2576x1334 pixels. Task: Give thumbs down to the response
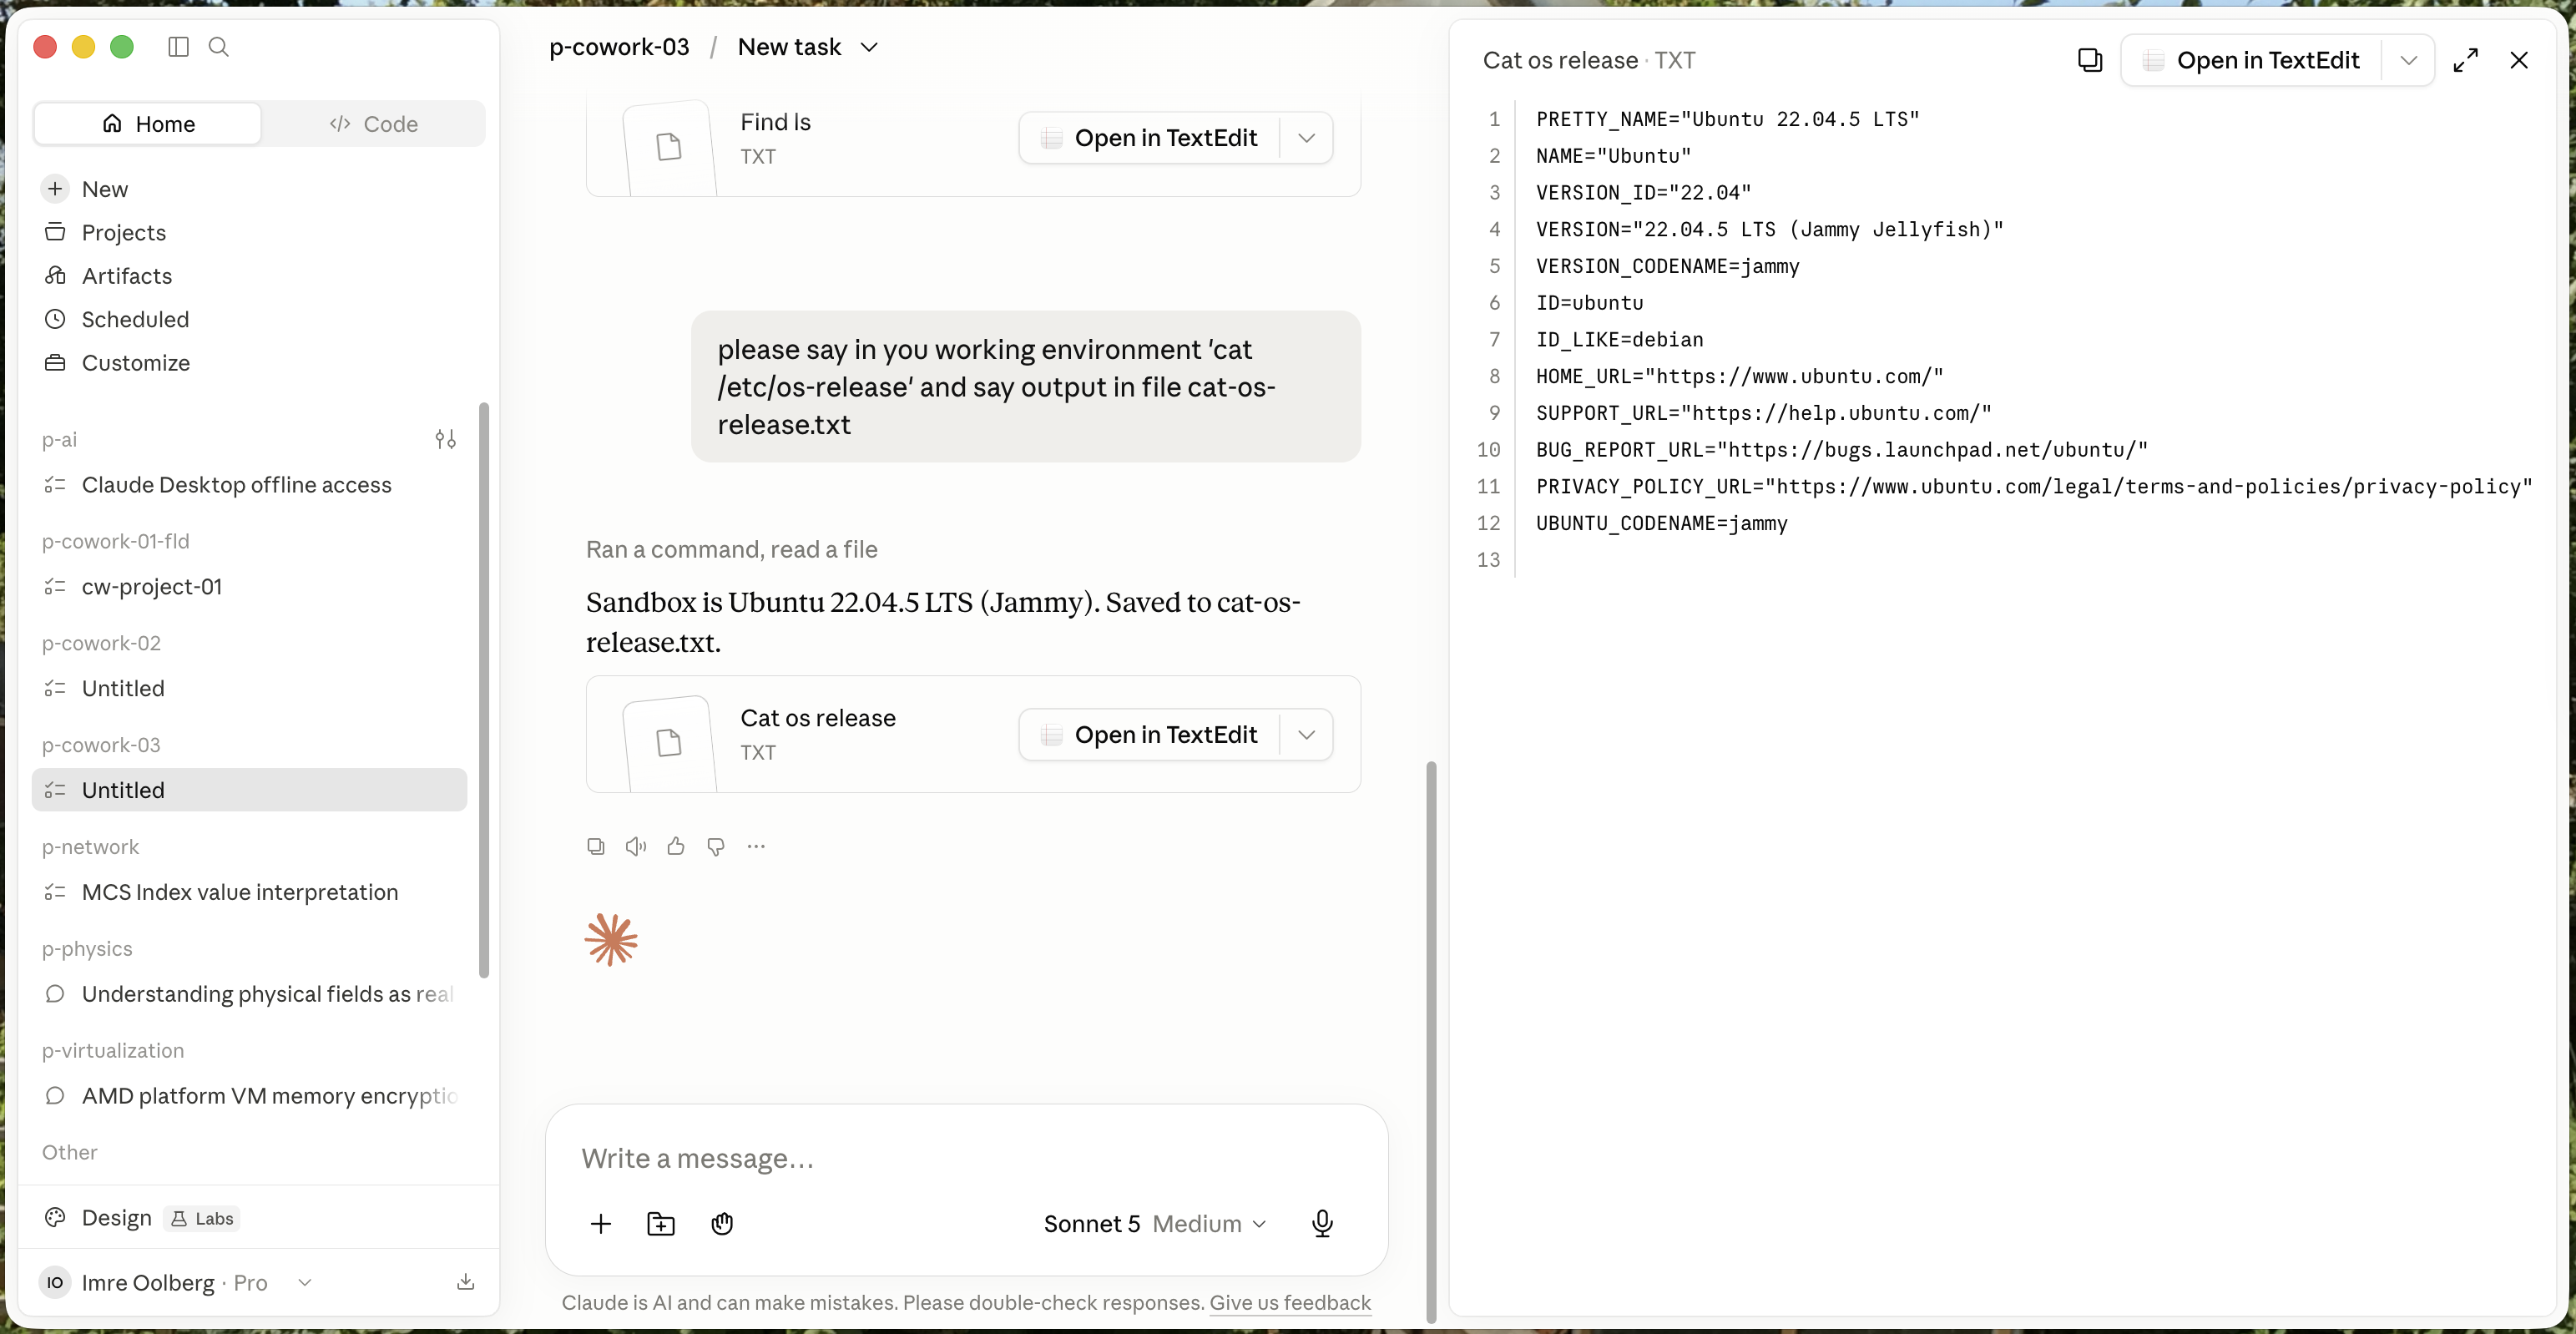716,846
